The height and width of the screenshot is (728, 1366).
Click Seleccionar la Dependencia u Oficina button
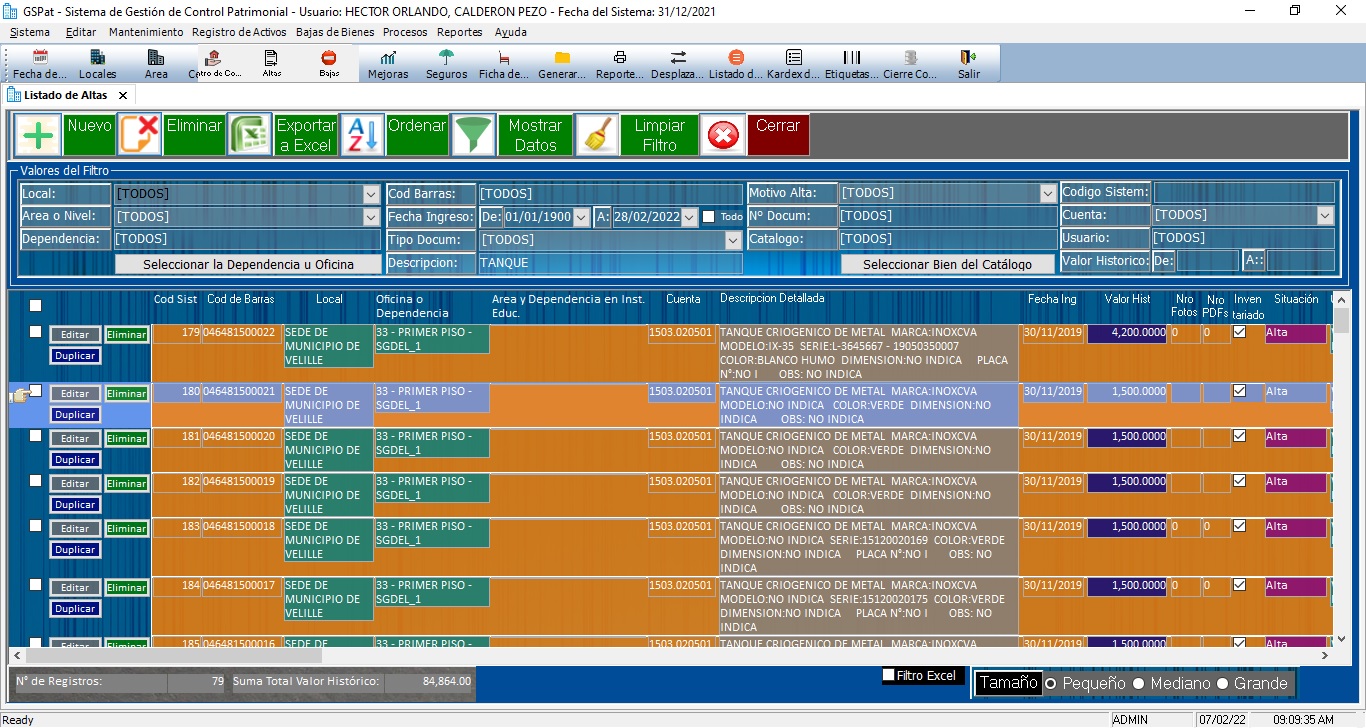click(x=248, y=264)
